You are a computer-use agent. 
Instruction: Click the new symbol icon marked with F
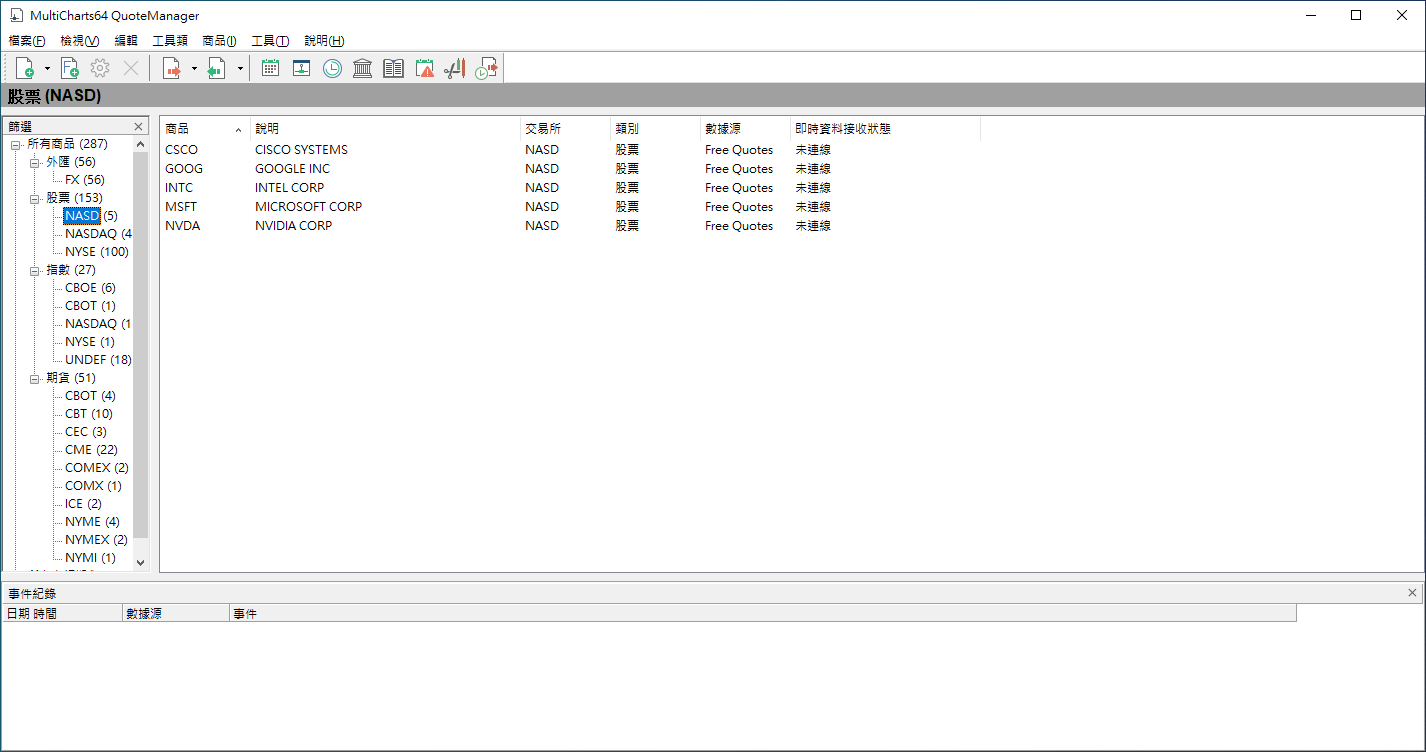tap(69, 68)
